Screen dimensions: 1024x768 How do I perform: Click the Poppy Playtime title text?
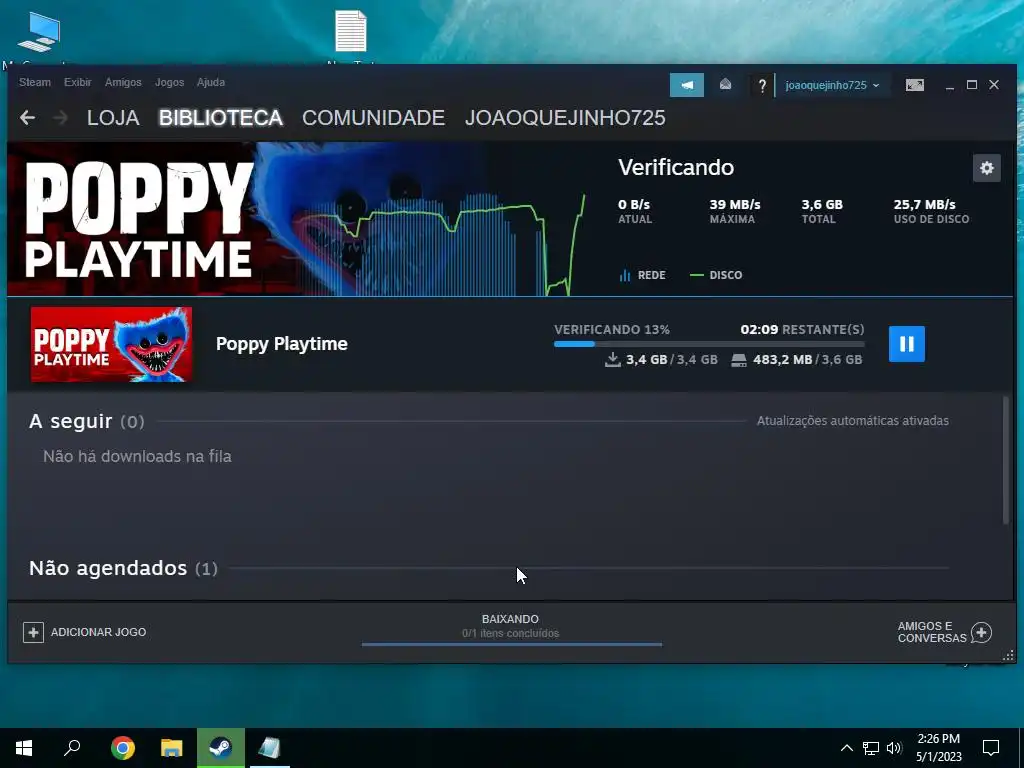point(281,344)
